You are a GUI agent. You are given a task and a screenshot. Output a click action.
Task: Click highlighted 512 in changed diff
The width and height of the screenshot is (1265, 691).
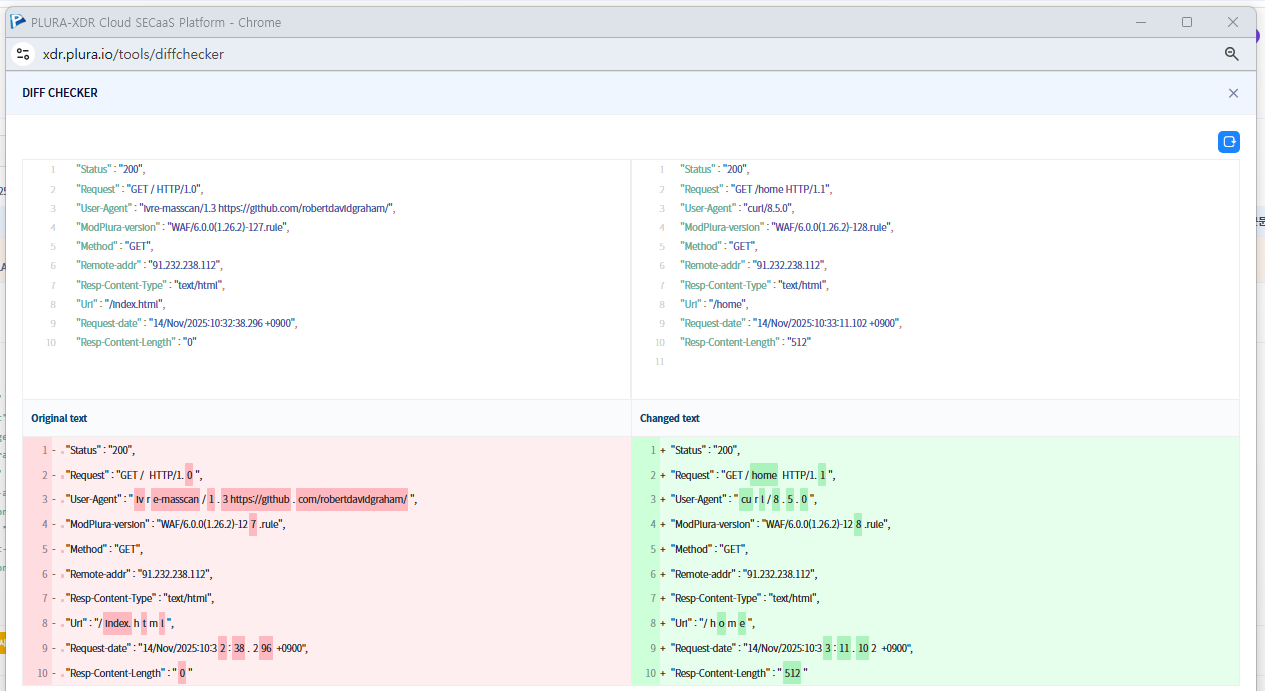(792, 673)
